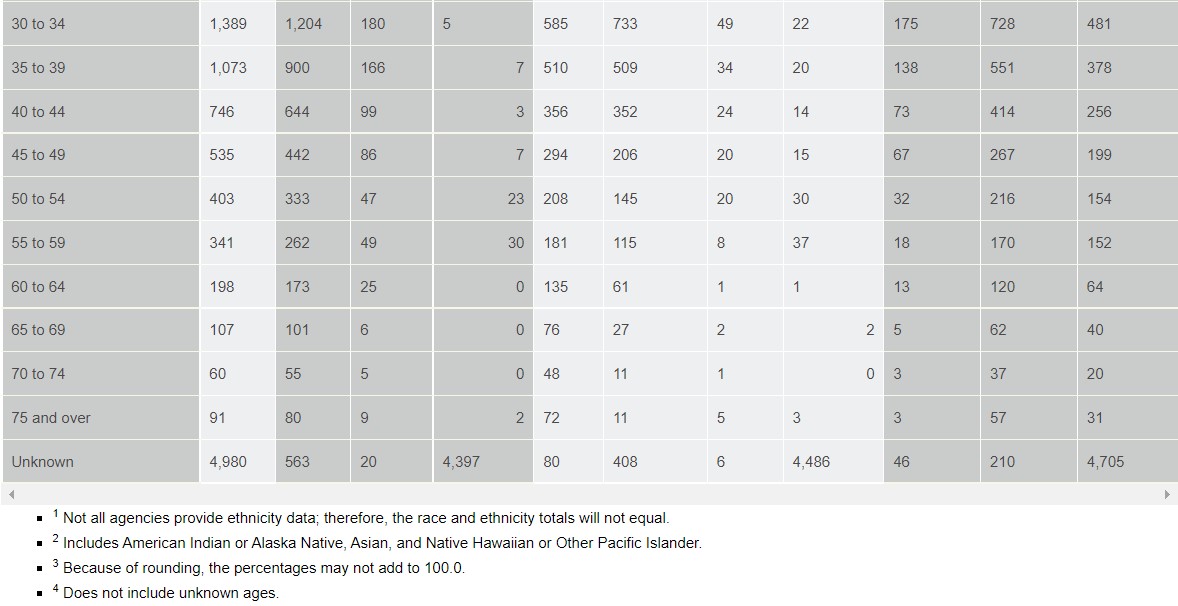This screenshot has width=1178, height=606.
Task: Select the '50 to 54' row label
Action: [x=101, y=199]
